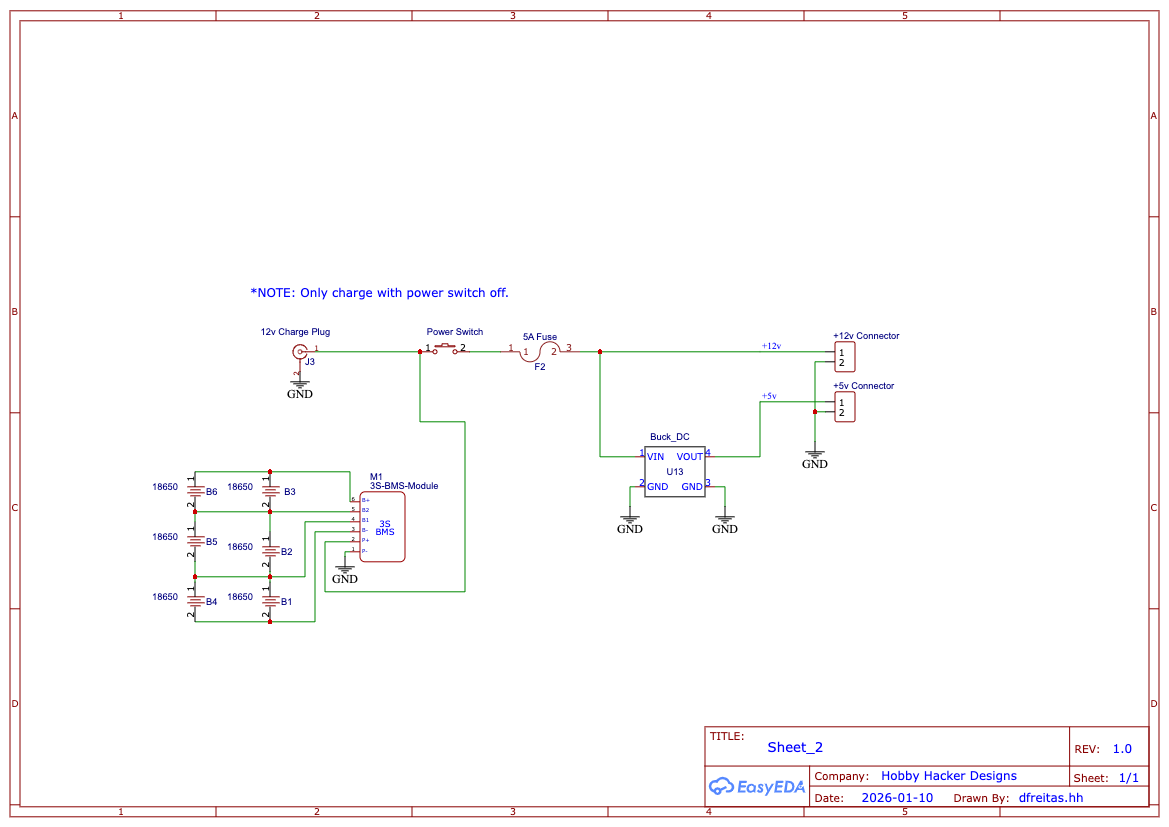Select the 18650 label beside battery B4
1169x827 pixels.
(166, 597)
